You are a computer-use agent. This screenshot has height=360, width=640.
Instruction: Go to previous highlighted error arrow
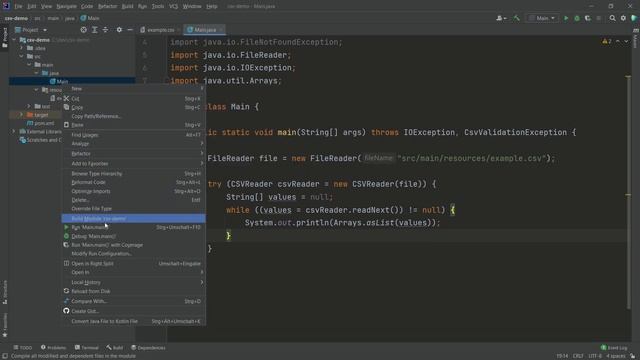pyautogui.click(x=618, y=42)
